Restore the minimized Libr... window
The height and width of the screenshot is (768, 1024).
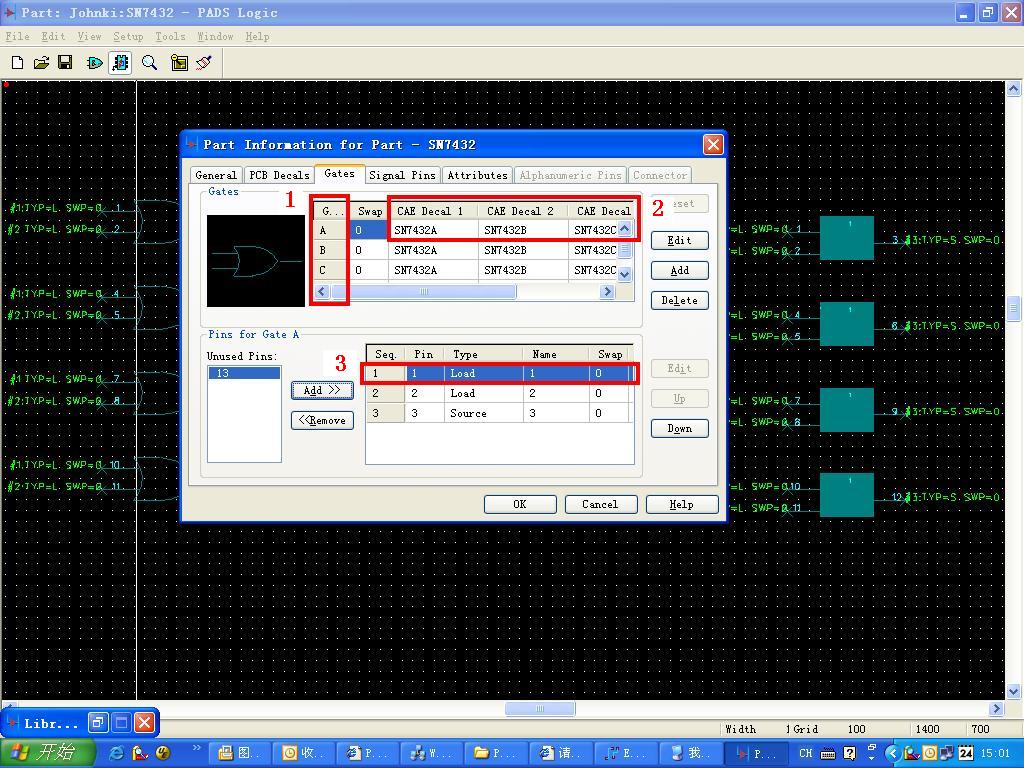point(98,722)
